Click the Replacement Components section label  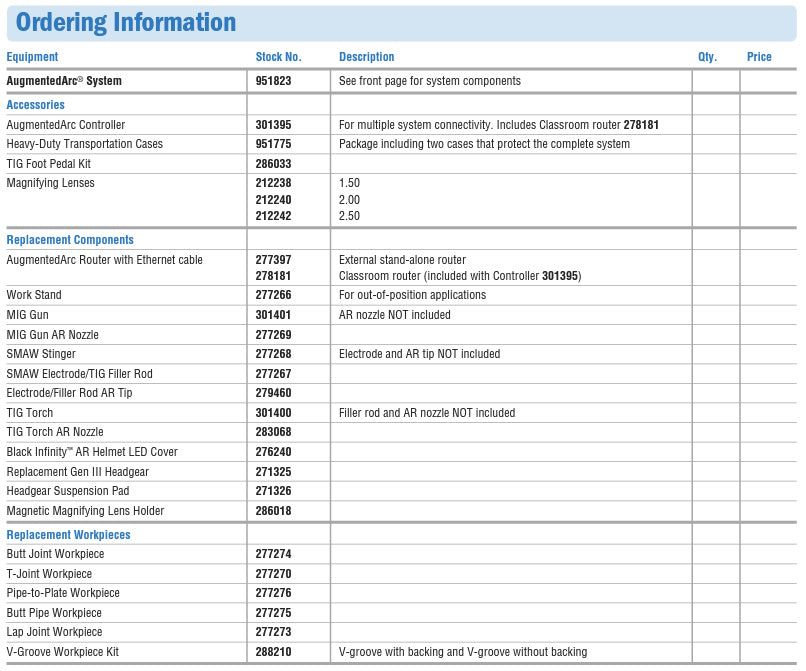(x=70, y=240)
